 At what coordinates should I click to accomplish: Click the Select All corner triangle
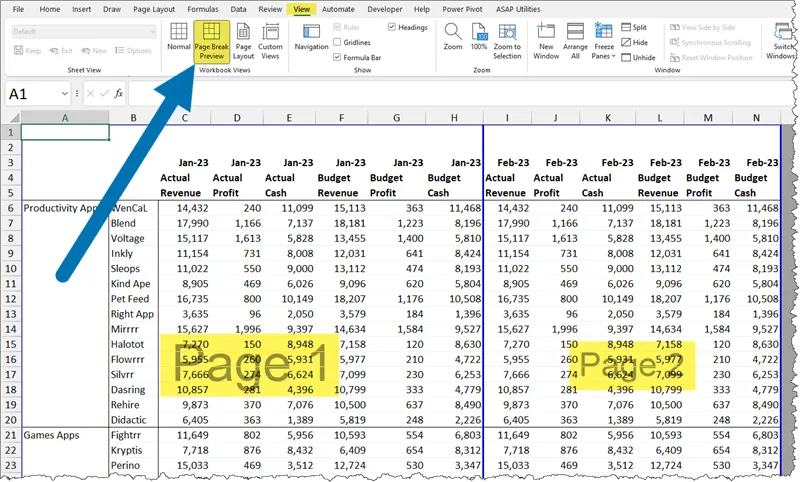click(x=14, y=118)
